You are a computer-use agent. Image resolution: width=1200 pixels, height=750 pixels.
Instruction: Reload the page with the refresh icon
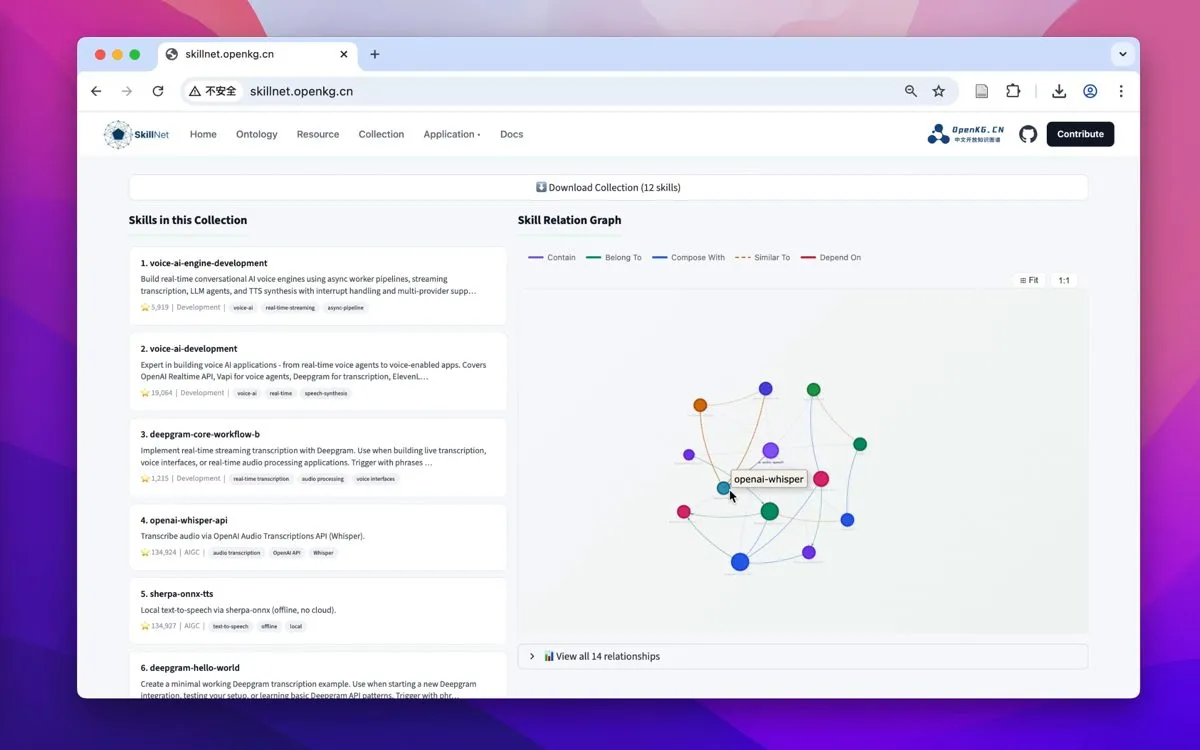point(158,91)
